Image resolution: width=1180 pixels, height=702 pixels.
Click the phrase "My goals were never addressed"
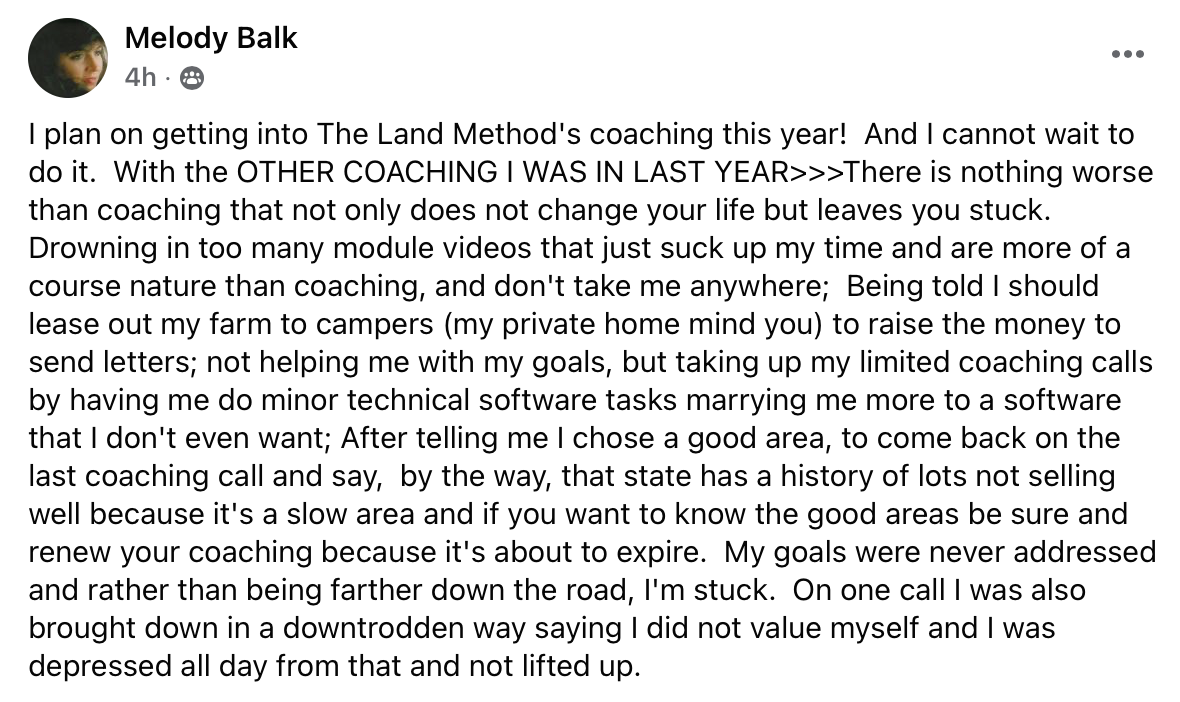940,552
